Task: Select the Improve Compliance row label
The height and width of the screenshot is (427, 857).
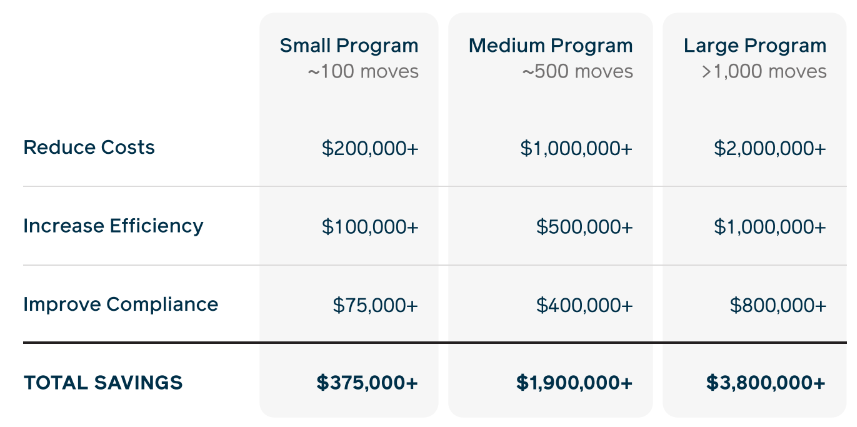Action: click(120, 304)
